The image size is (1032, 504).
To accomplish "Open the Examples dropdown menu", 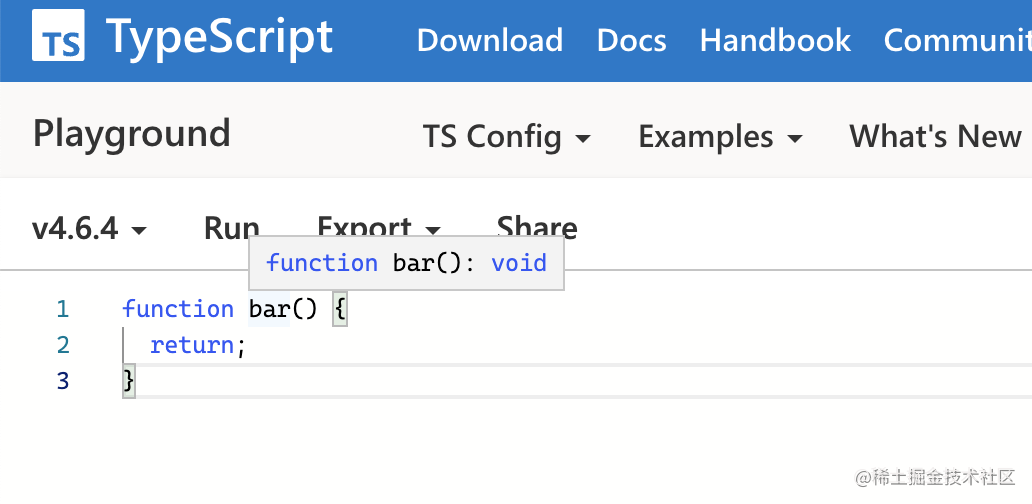I will (720, 137).
